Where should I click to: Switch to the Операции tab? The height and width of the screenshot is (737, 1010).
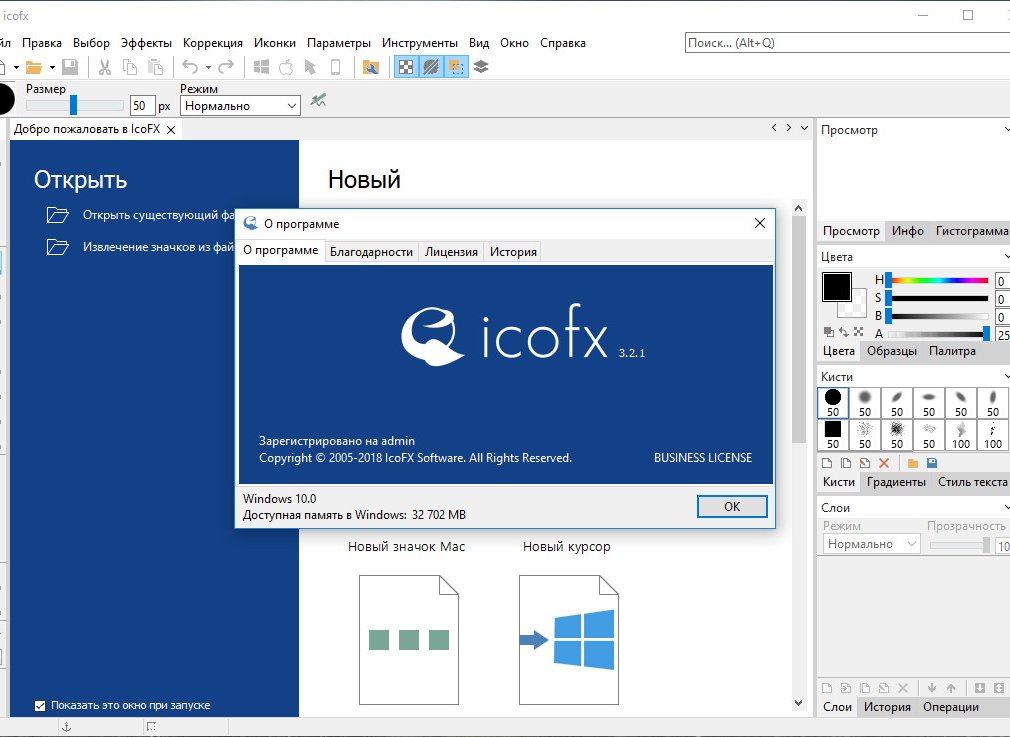click(951, 707)
